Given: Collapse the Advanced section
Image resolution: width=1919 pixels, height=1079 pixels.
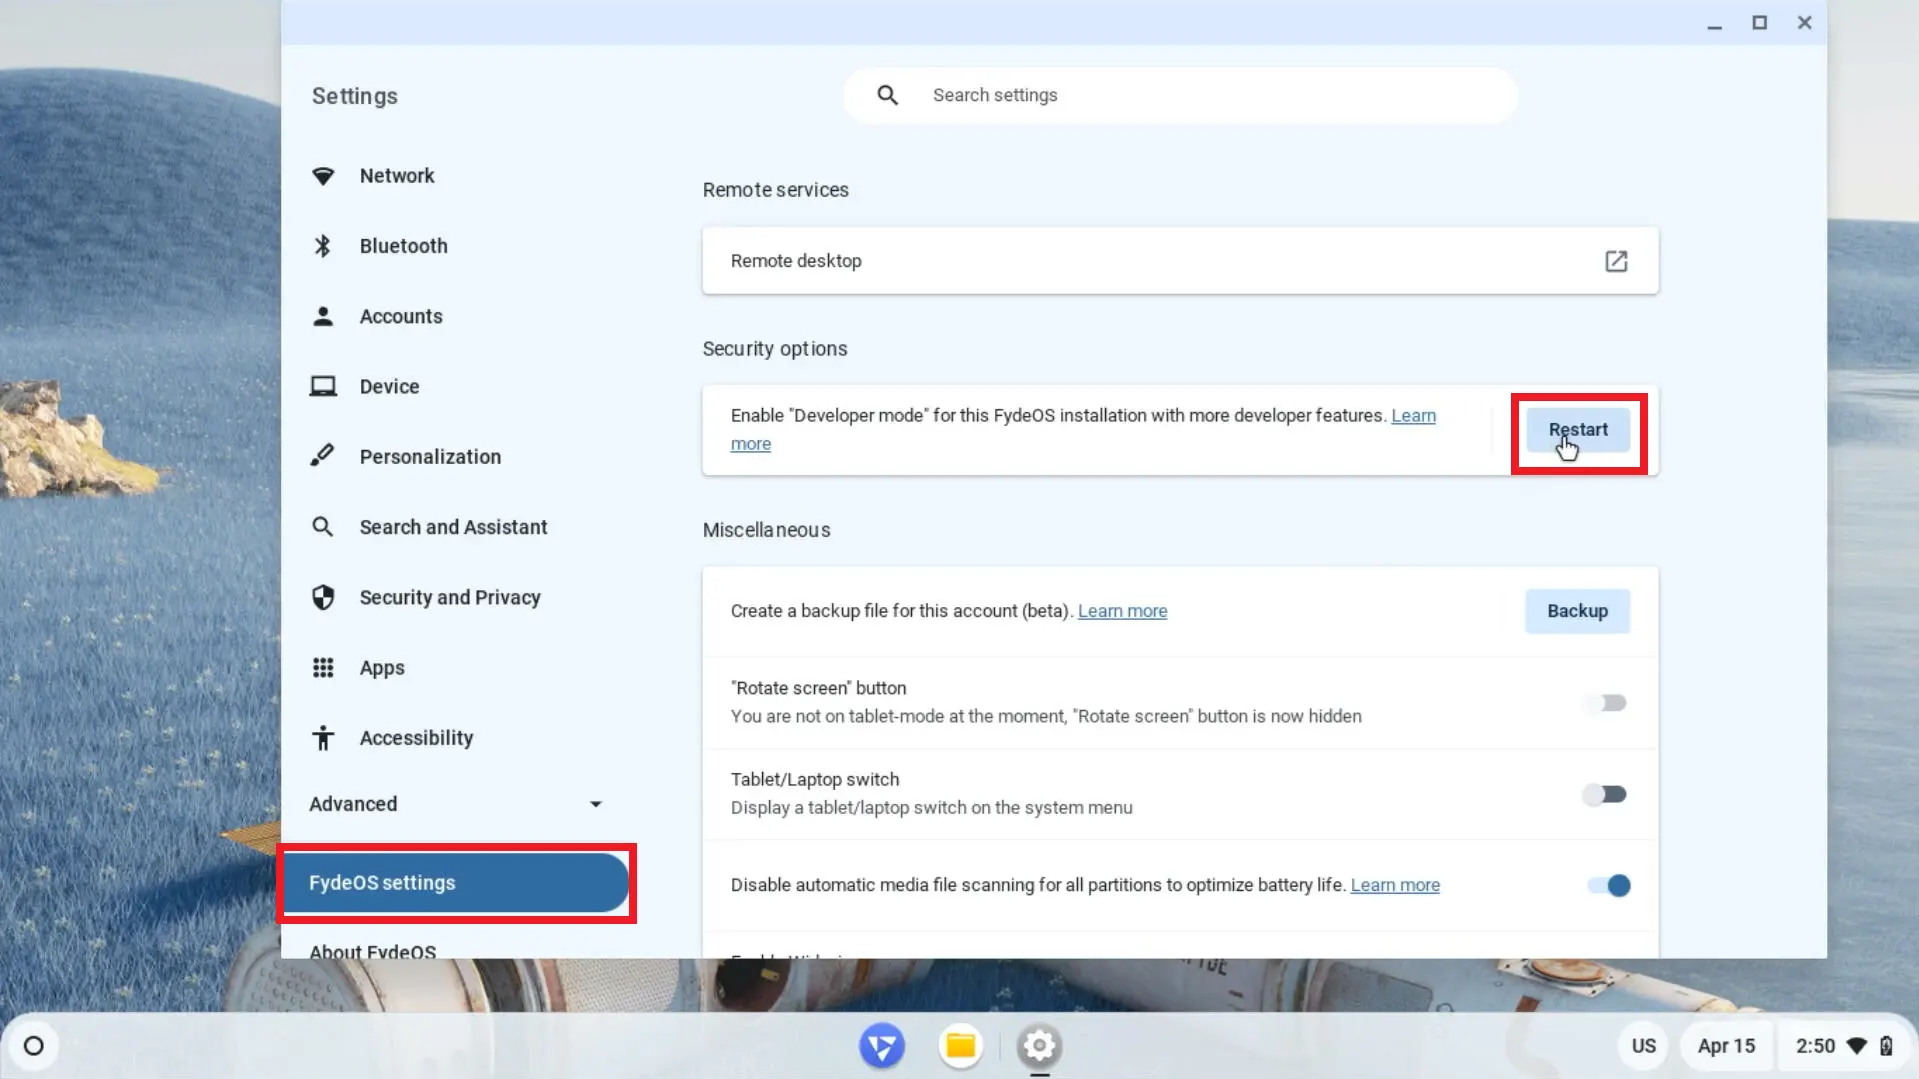Looking at the screenshot, I should 596,803.
